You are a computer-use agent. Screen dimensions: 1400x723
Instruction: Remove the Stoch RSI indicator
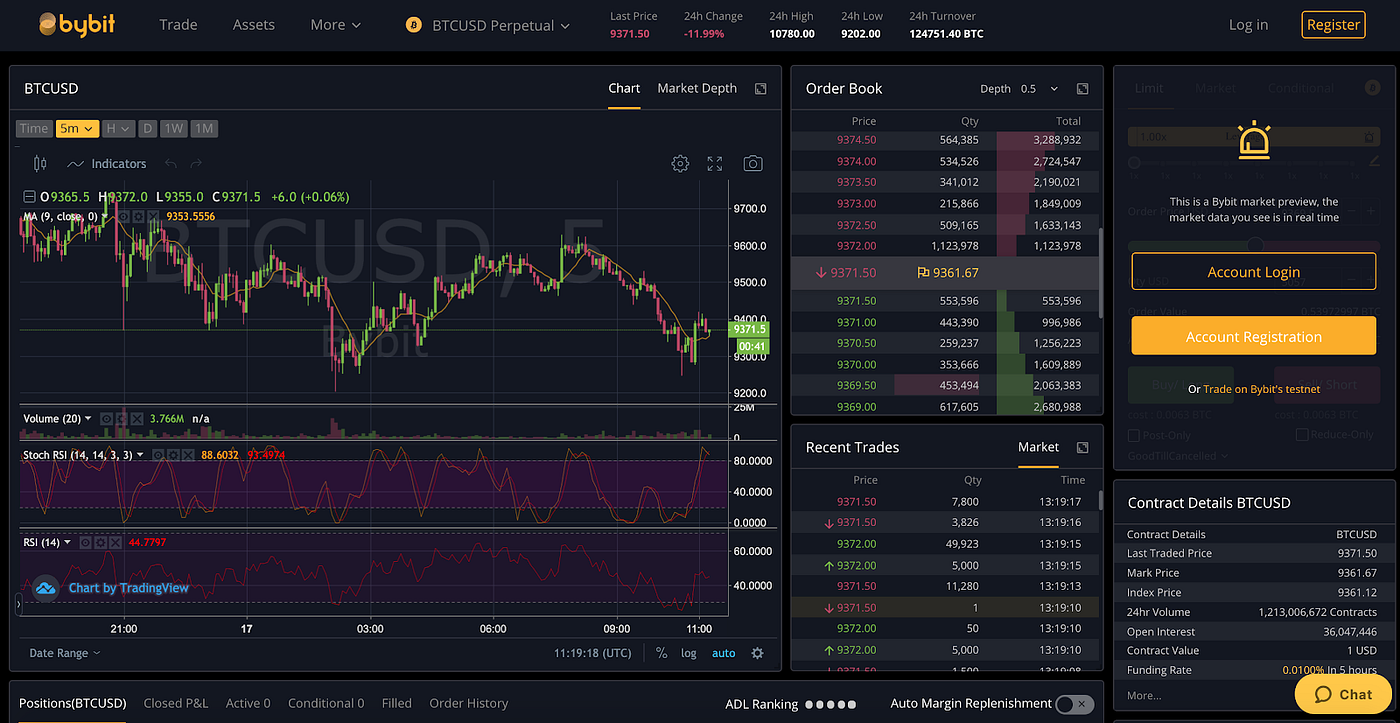click(x=189, y=454)
